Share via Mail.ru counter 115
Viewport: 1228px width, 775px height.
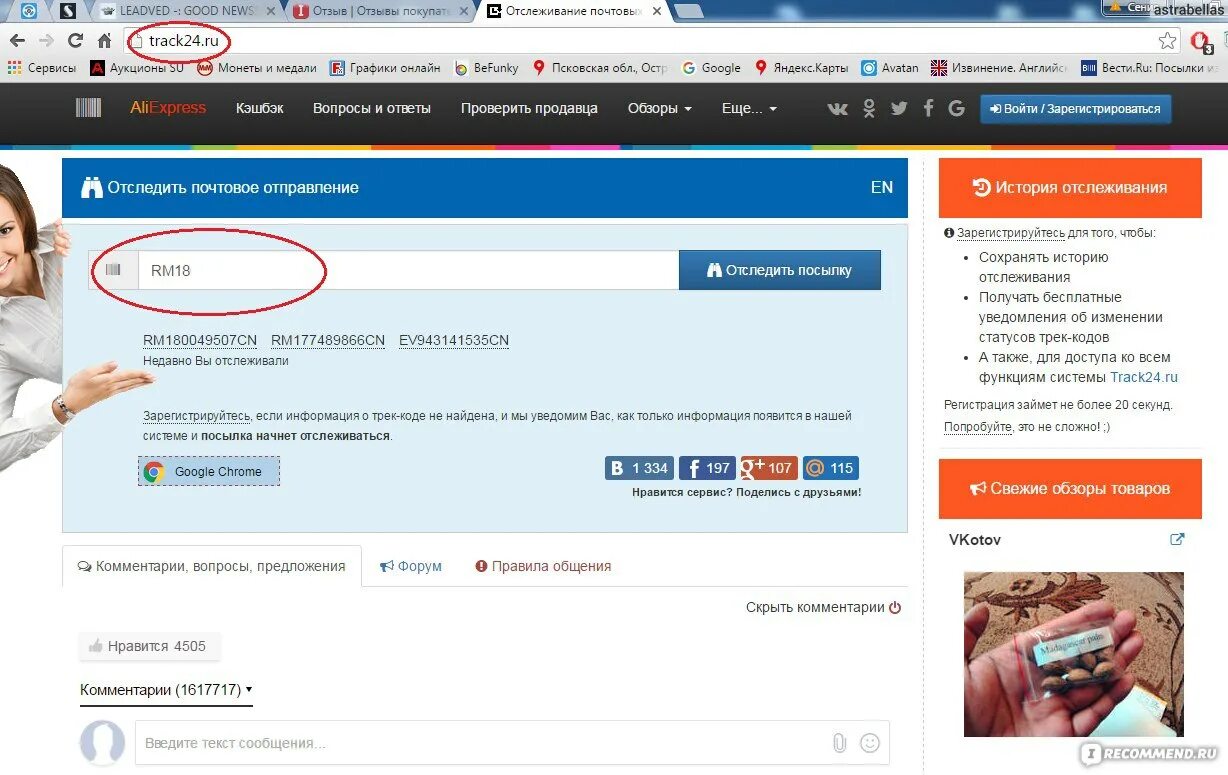(830, 468)
